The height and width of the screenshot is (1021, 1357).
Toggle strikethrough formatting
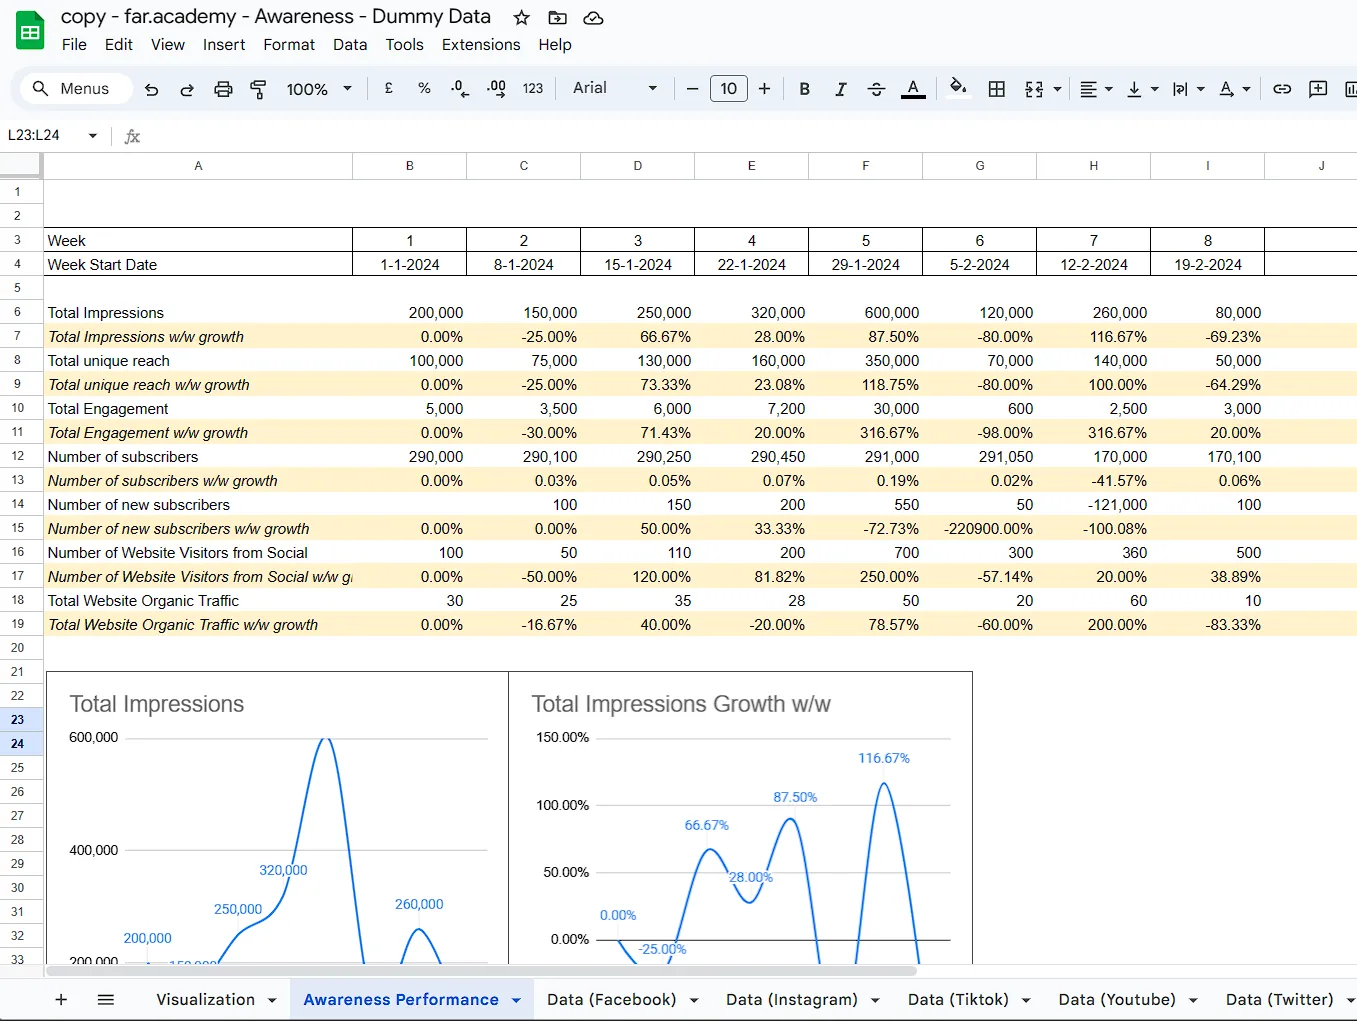coord(876,88)
